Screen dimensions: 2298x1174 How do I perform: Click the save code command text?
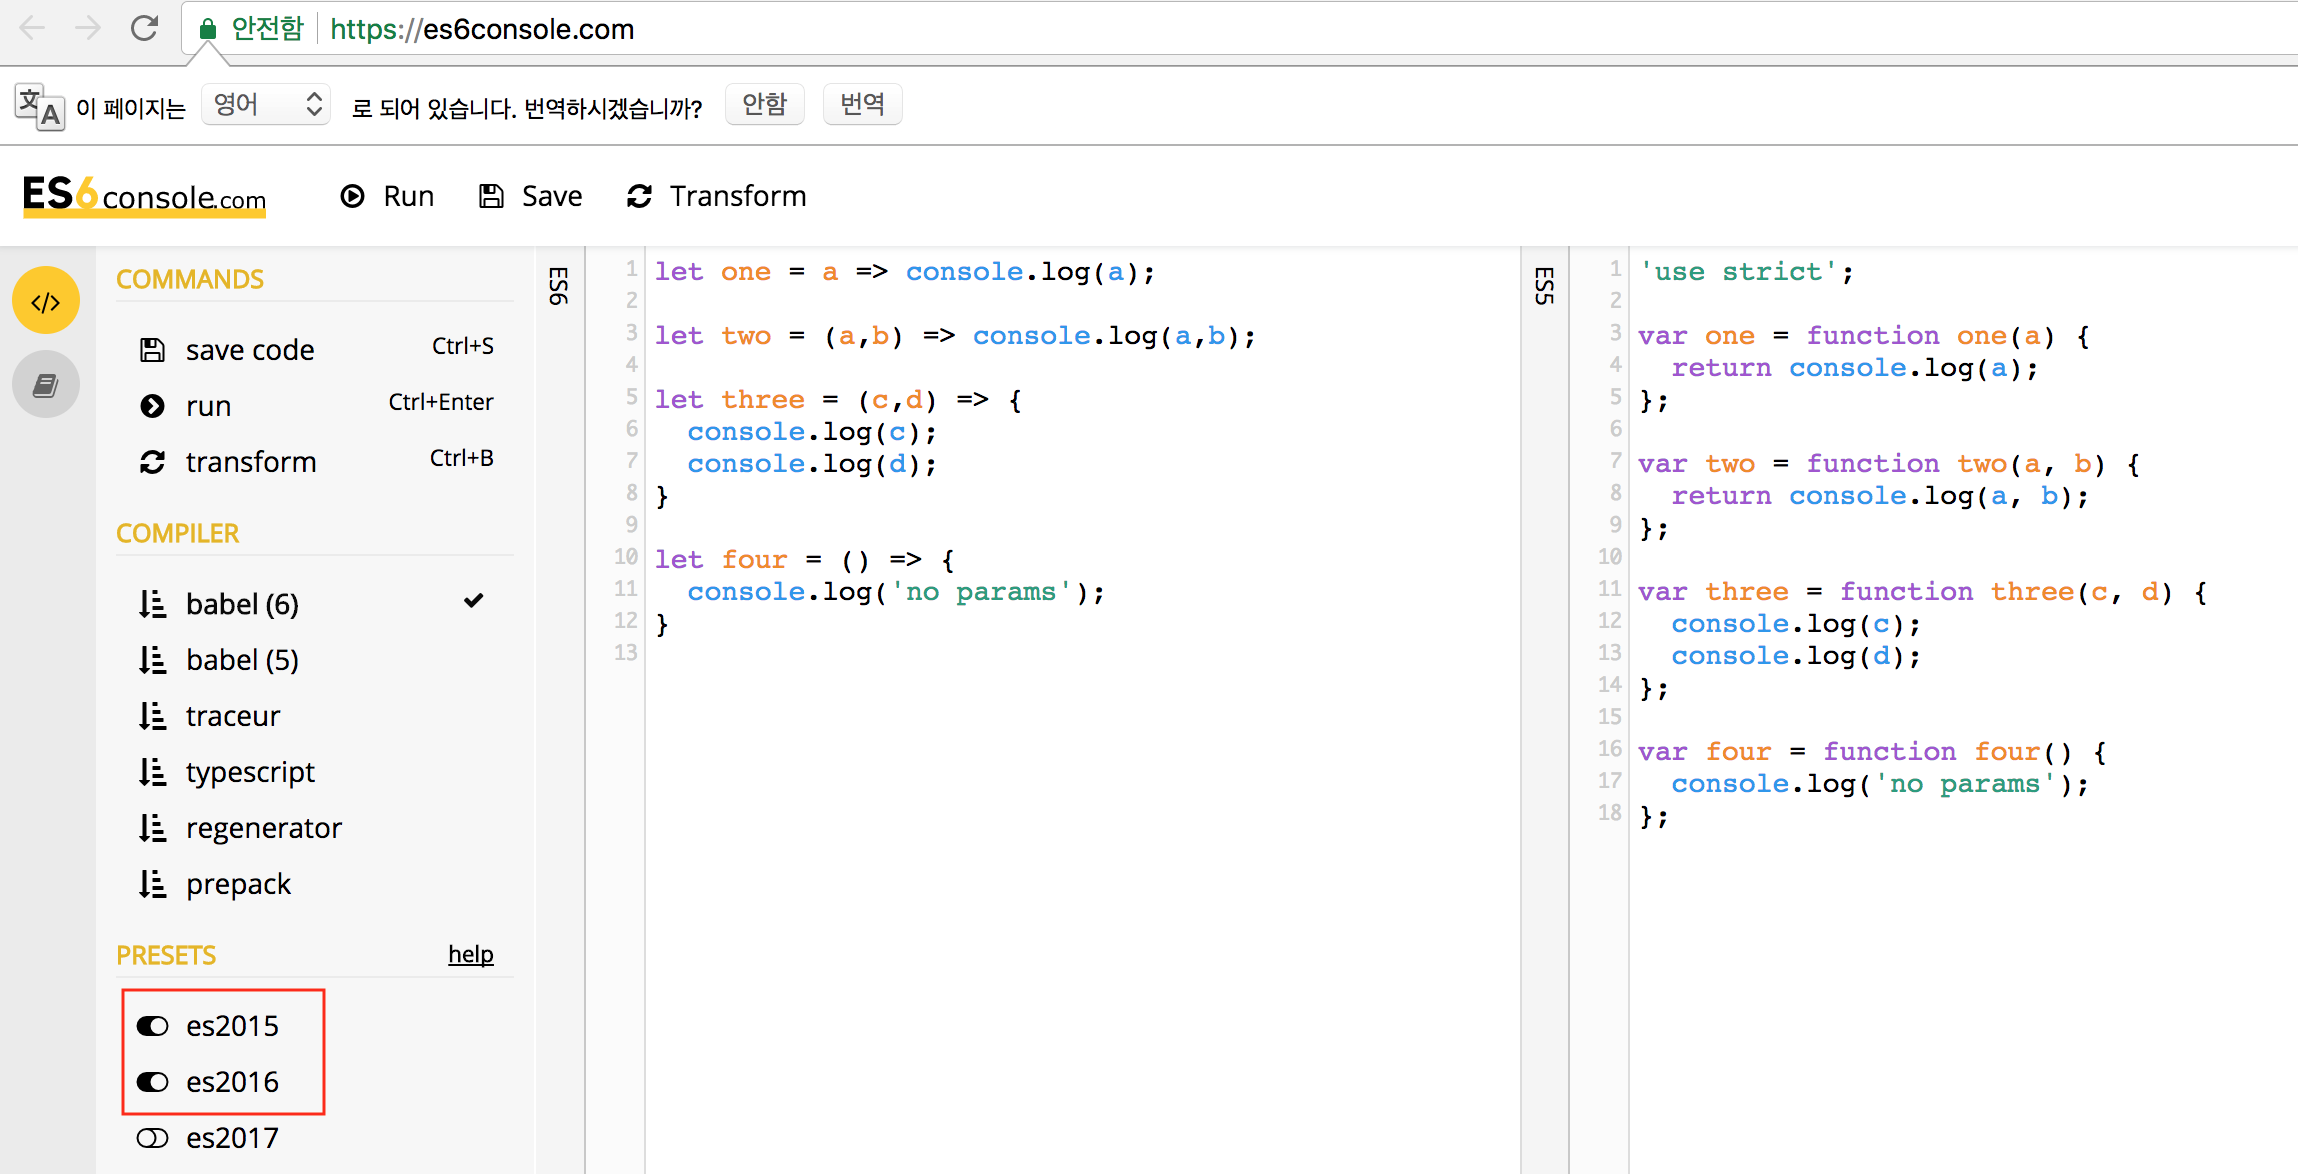pos(250,350)
